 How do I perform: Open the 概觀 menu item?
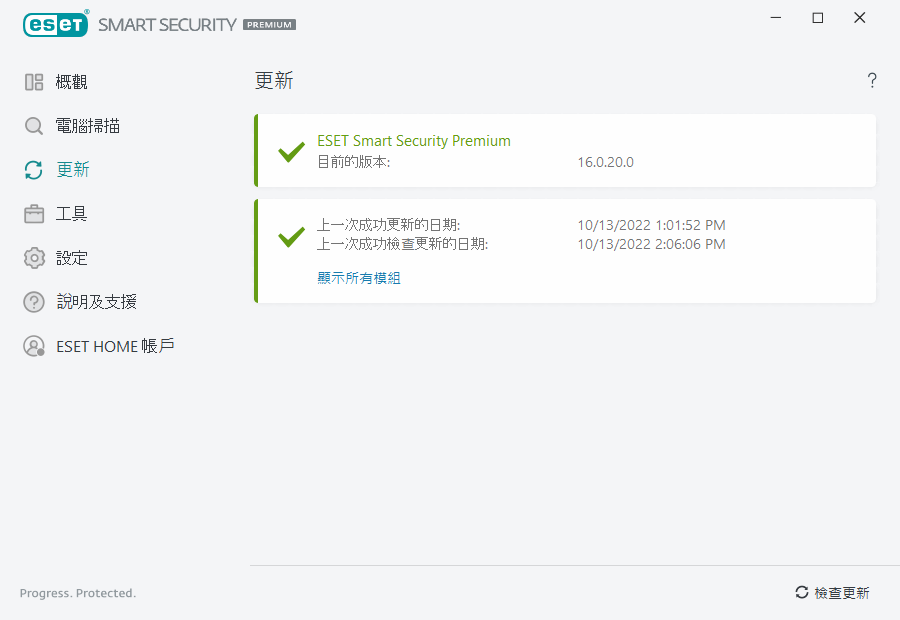coord(72,82)
